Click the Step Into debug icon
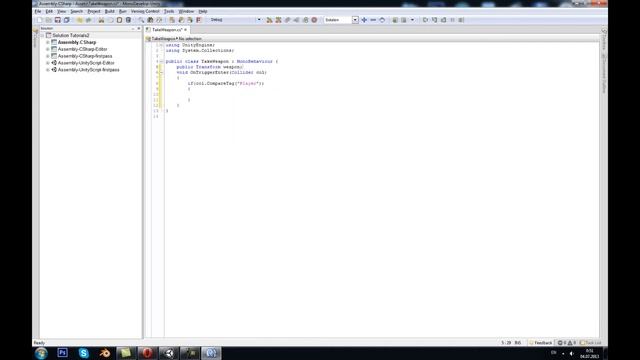640x360 pixels. pyautogui.click(x=434, y=20)
